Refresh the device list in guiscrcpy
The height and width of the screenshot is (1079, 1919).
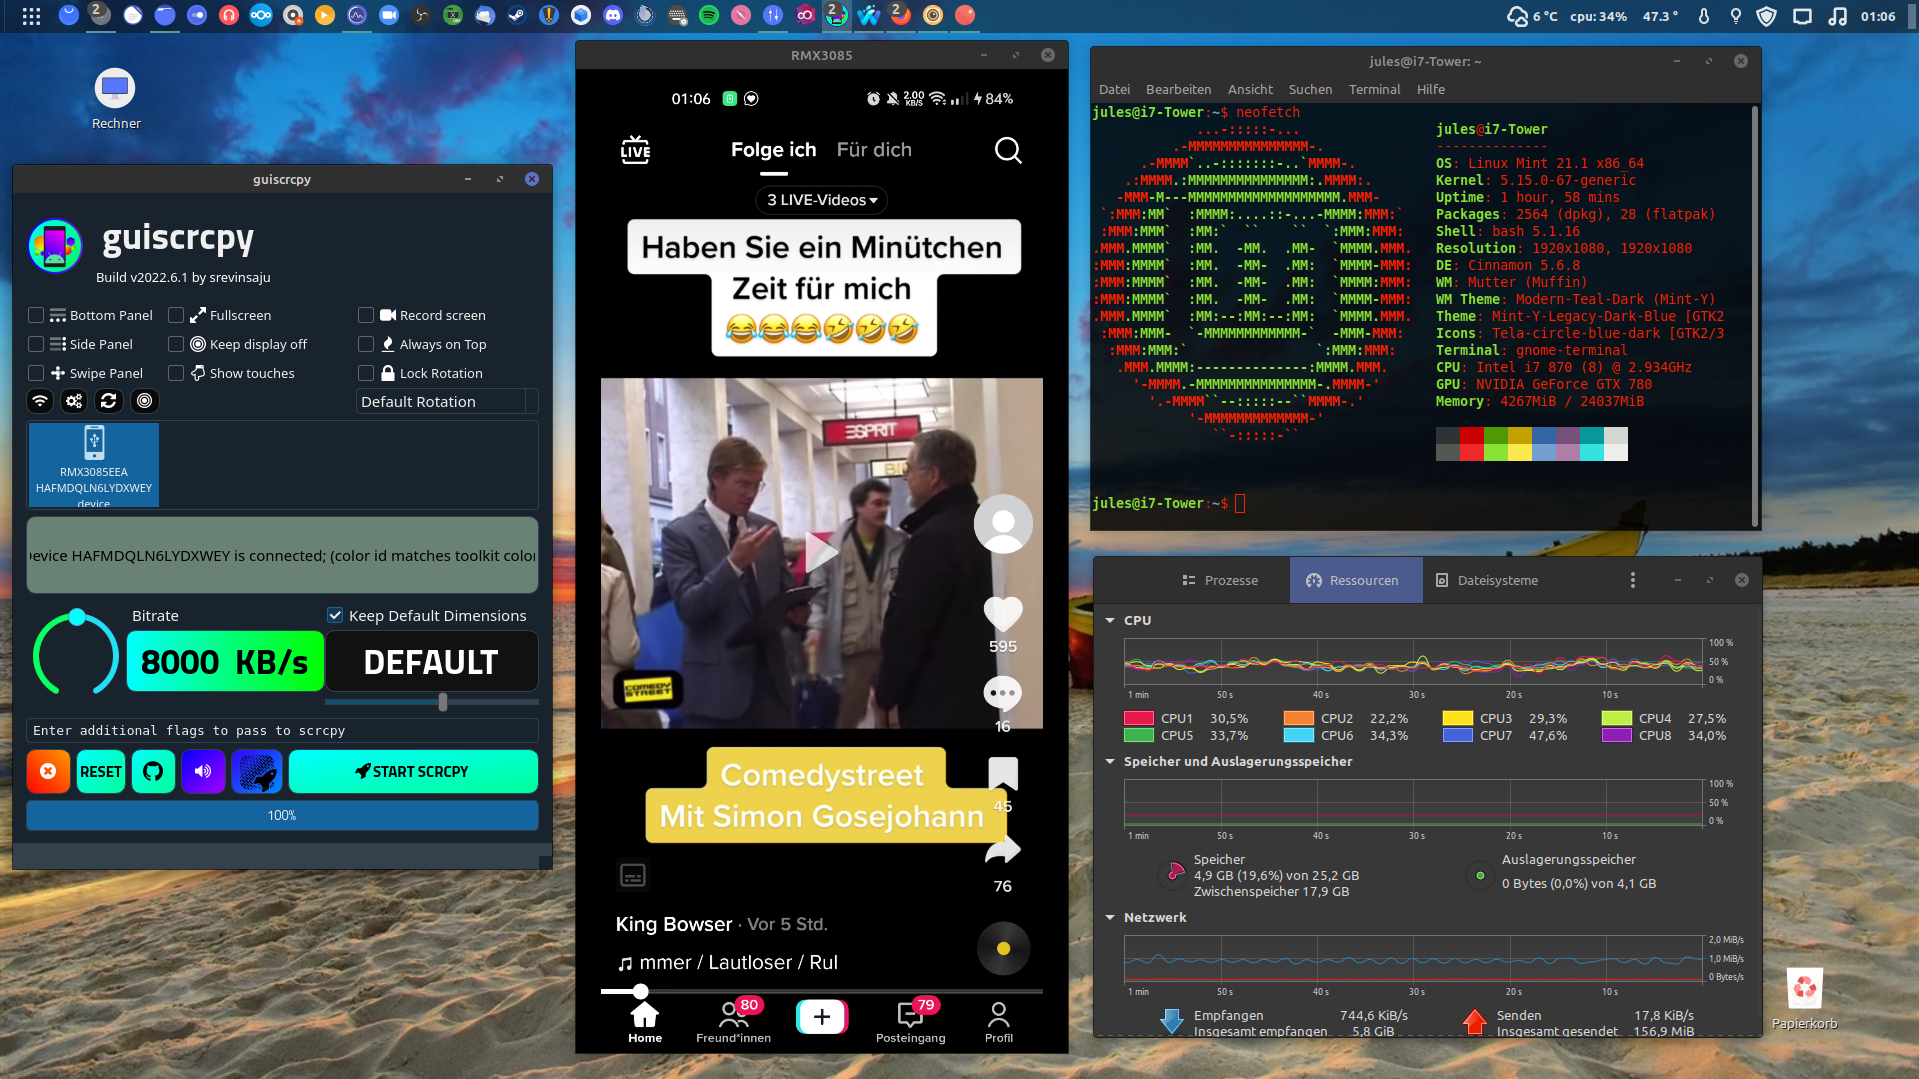109,401
